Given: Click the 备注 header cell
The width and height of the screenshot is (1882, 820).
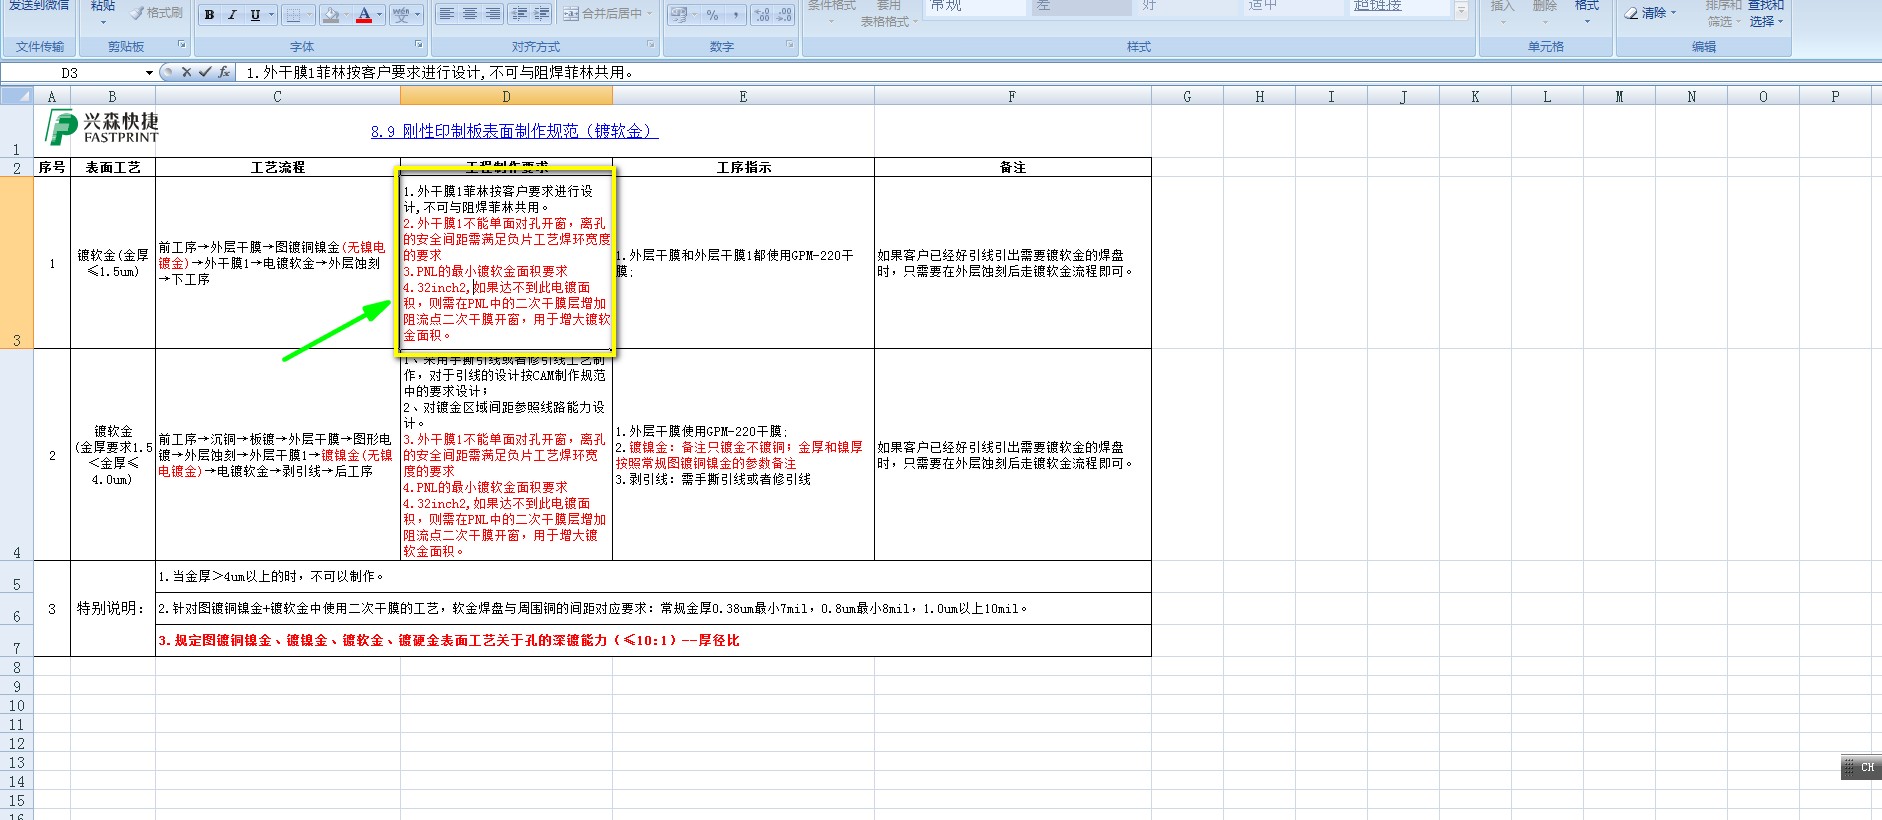Looking at the screenshot, I should (1012, 167).
